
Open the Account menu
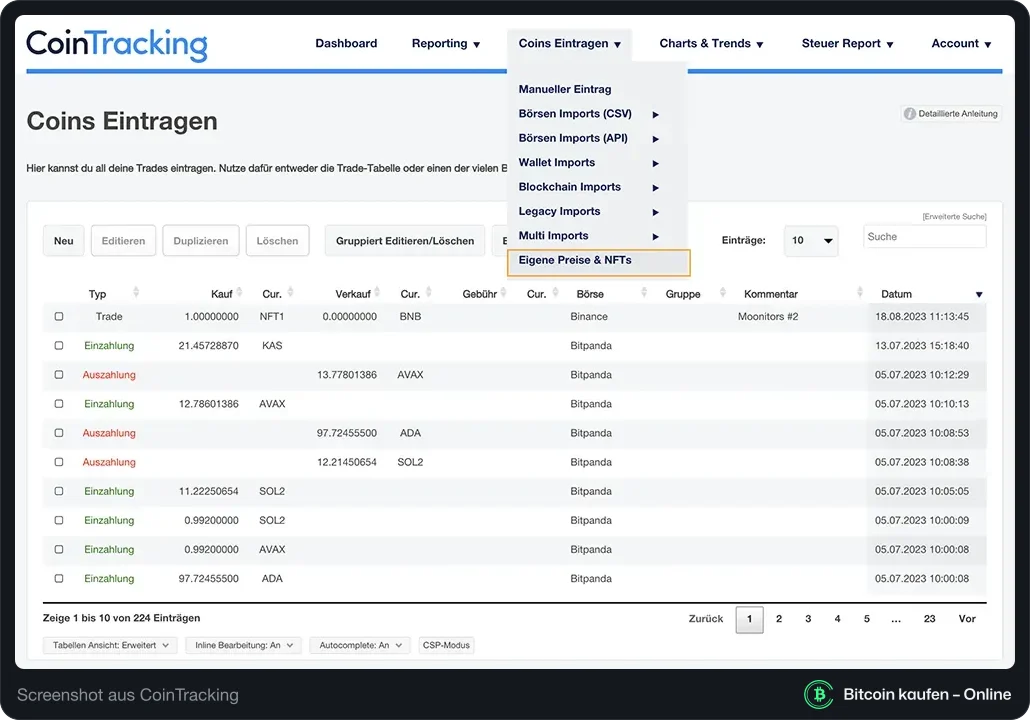961,43
